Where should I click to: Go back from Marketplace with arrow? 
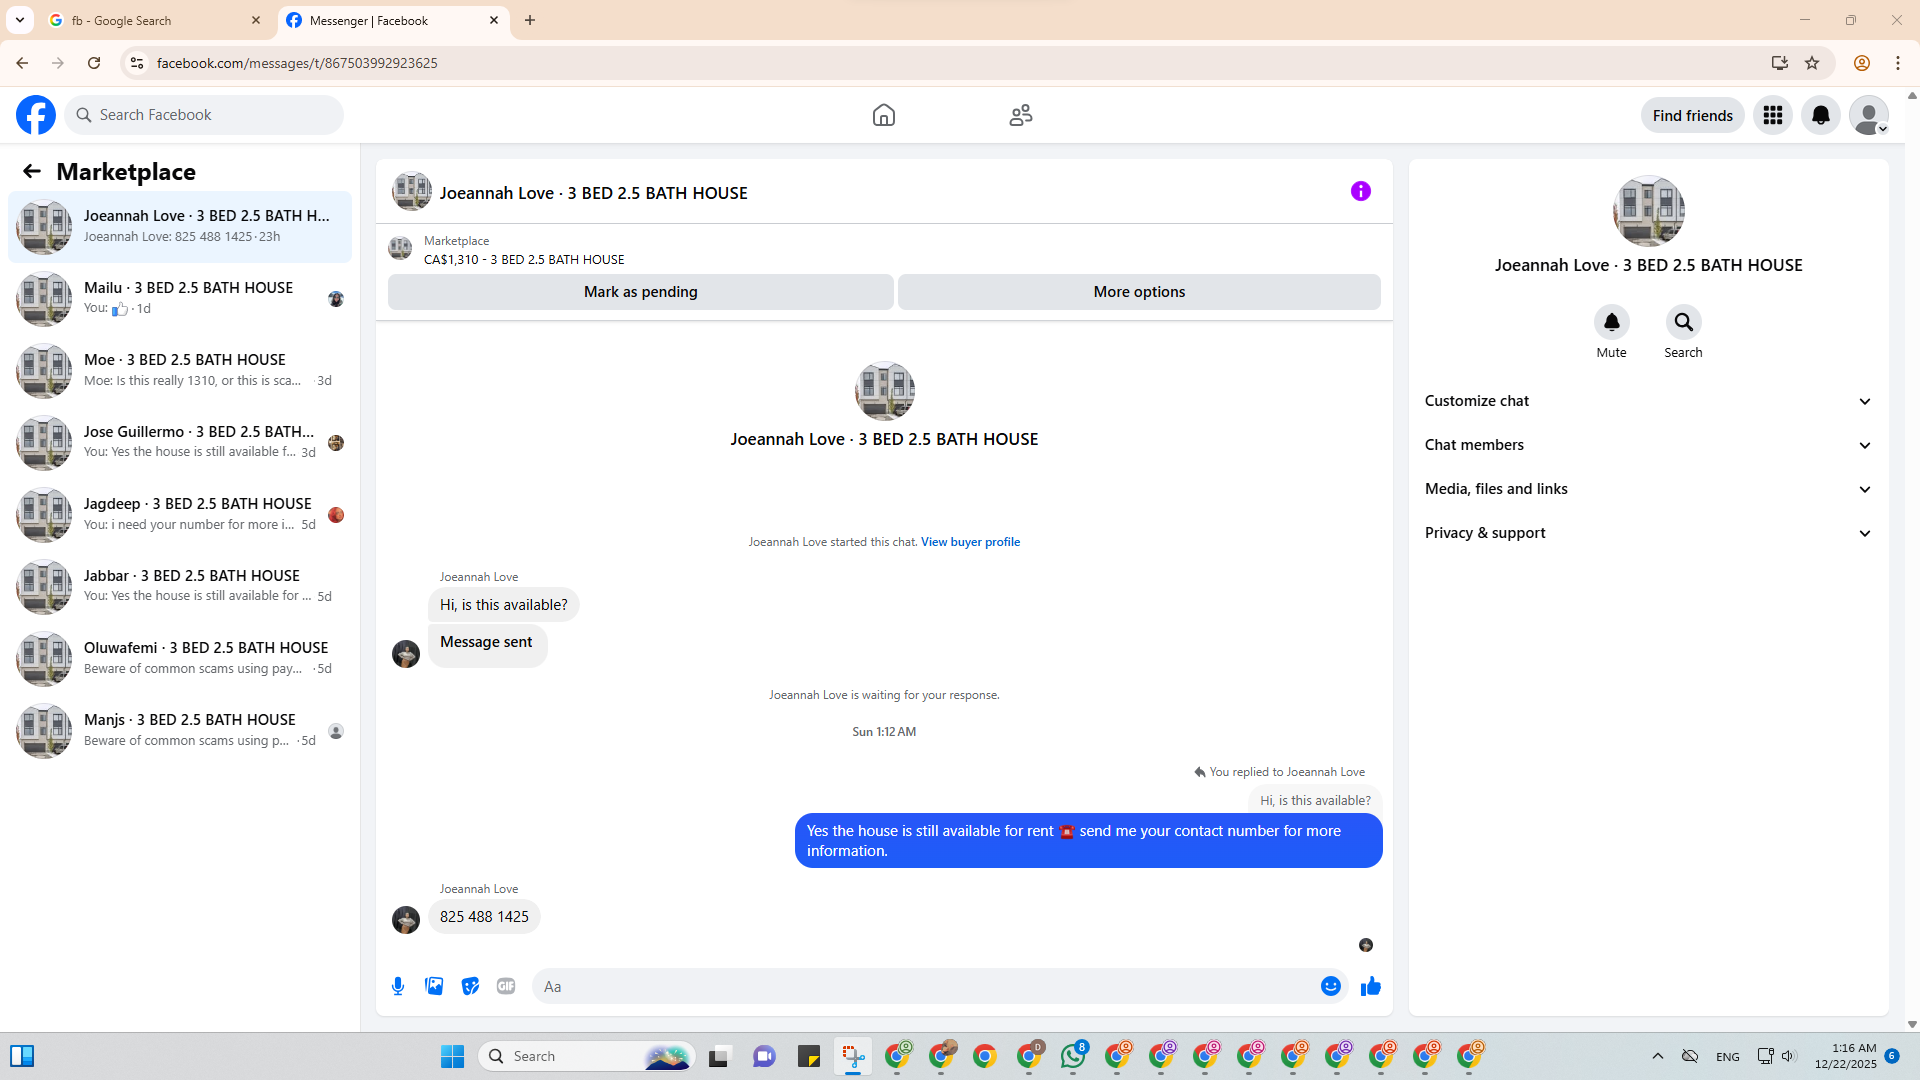pyautogui.click(x=32, y=172)
